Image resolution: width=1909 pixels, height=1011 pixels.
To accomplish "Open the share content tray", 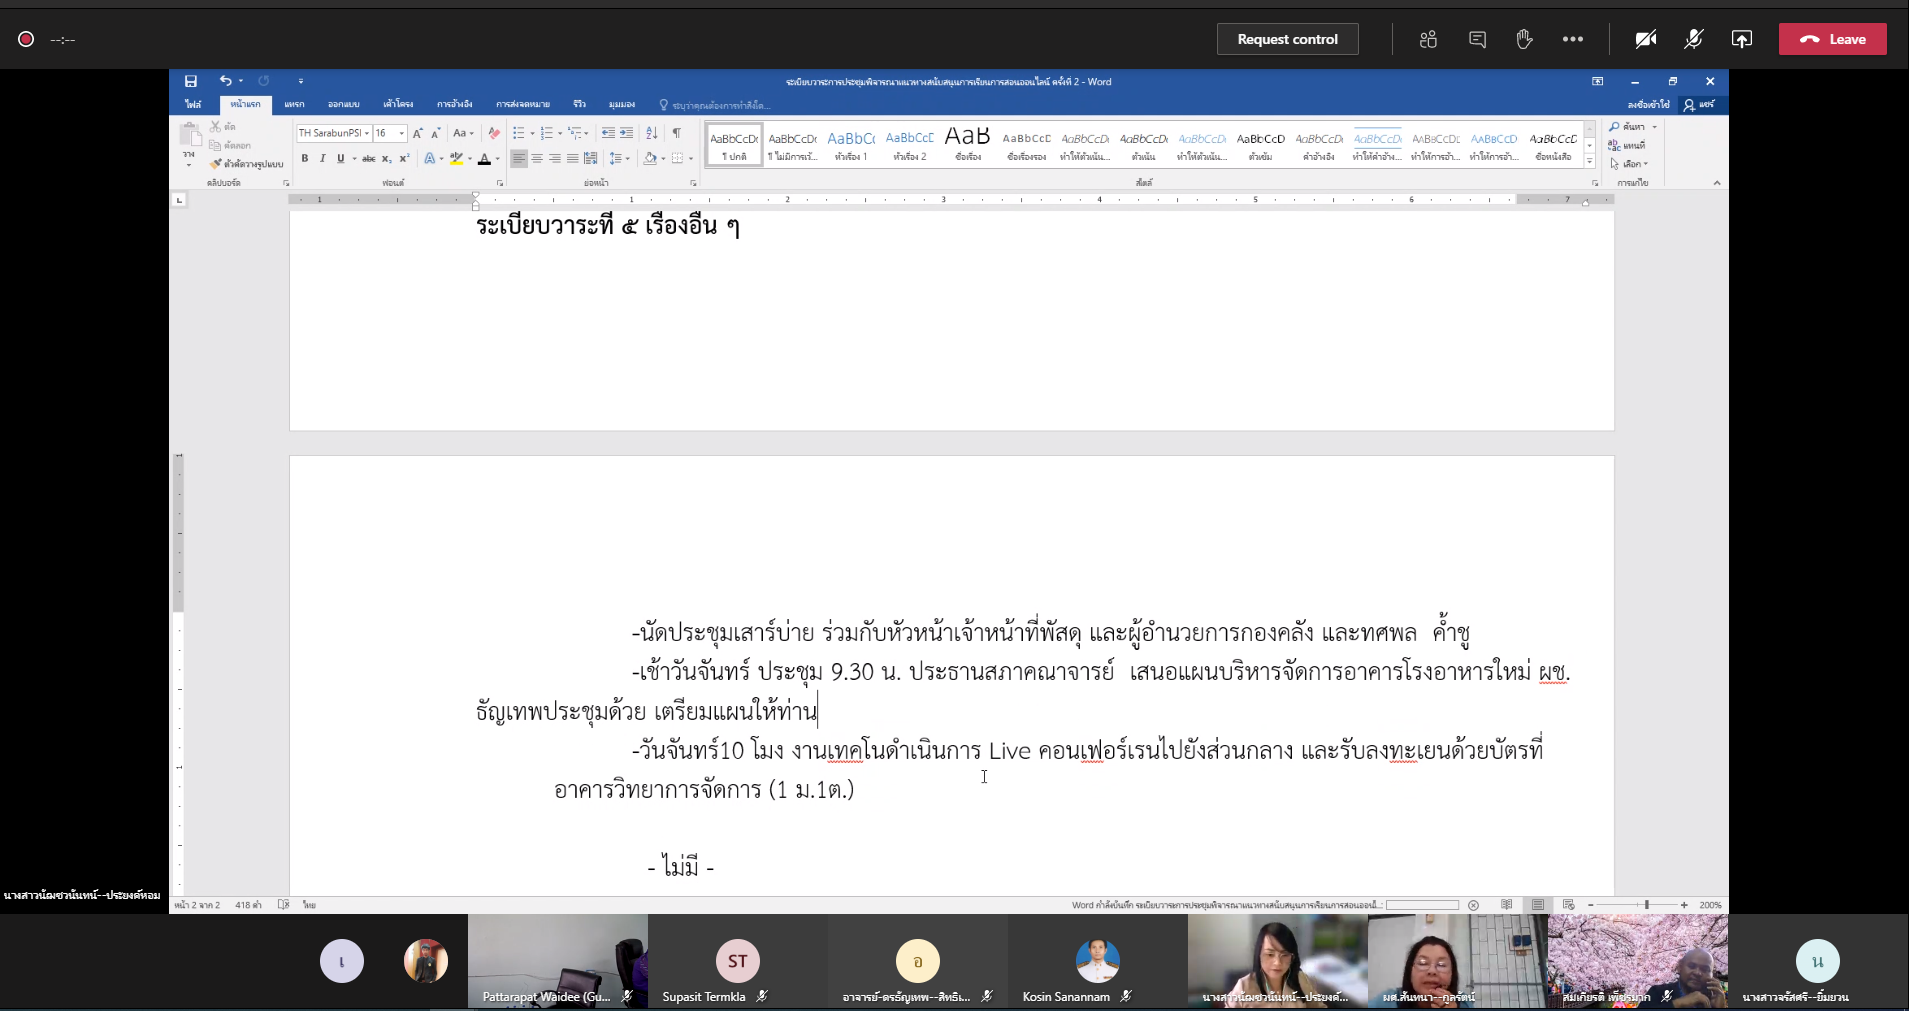I will coord(1742,39).
